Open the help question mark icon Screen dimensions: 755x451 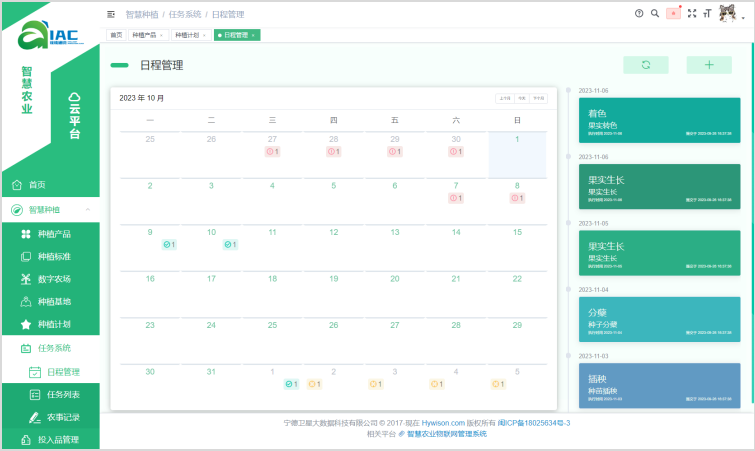pos(639,14)
